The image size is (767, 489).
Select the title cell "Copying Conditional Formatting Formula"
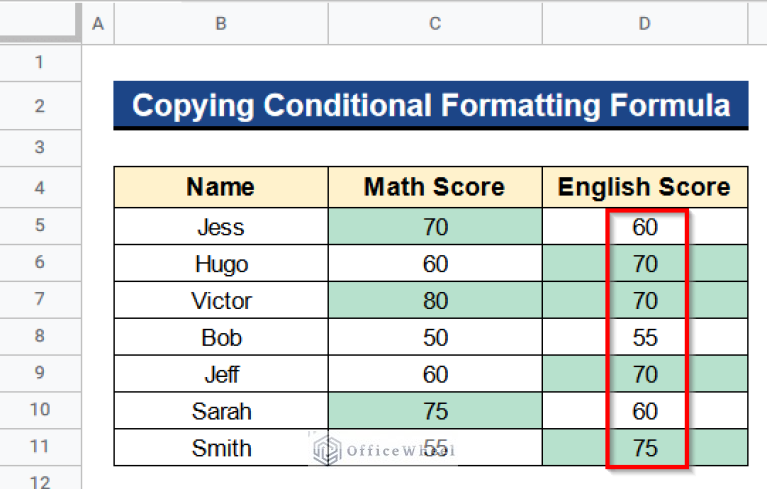431,105
